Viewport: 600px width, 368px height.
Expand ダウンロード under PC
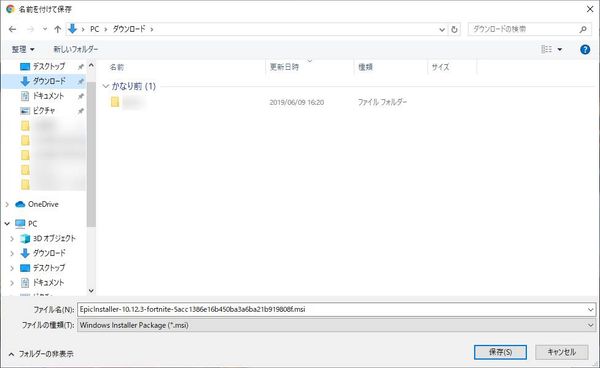tap(12, 253)
